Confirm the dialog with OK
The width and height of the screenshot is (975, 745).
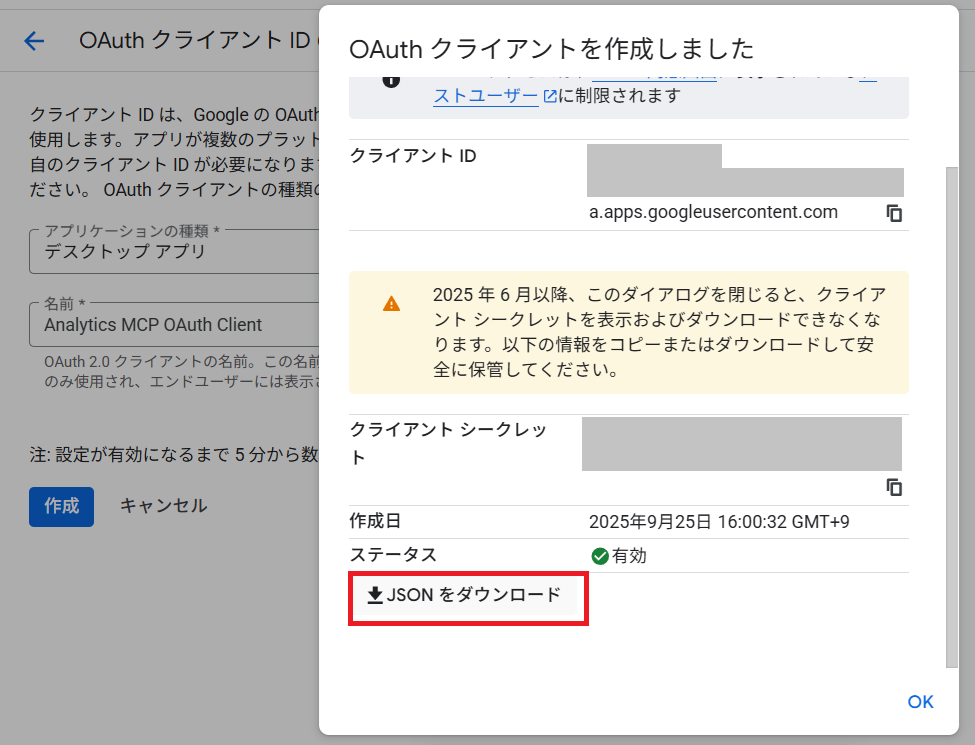tap(920, 702)
